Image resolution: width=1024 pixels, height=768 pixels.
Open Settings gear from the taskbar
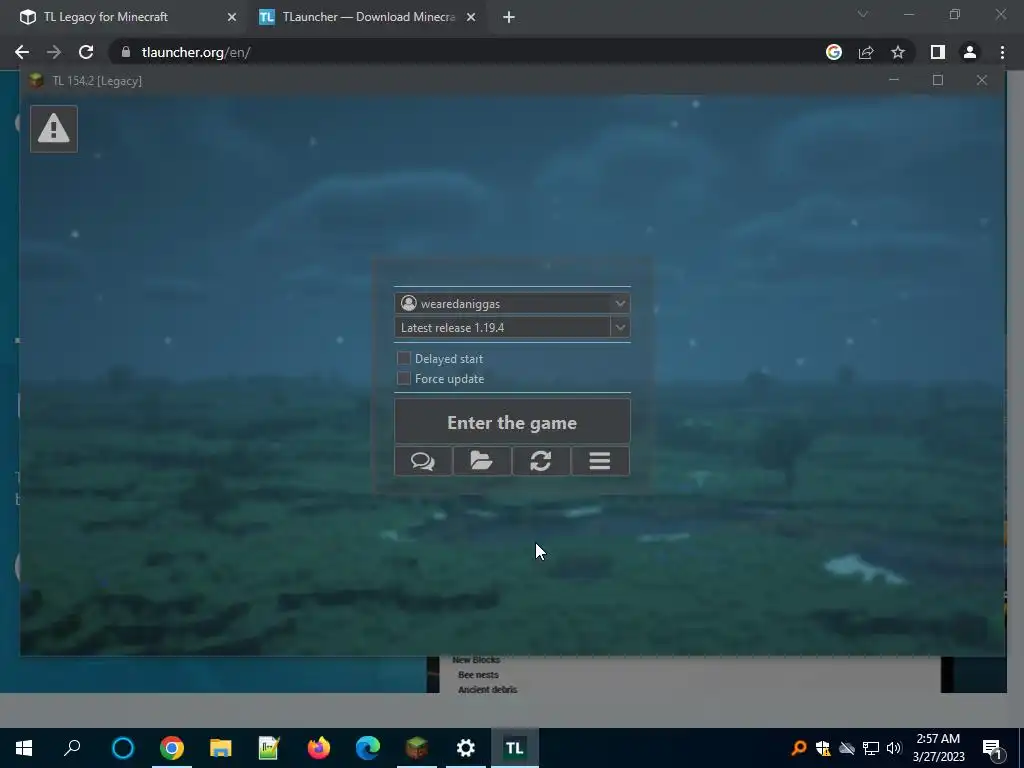tap(466, 748)
